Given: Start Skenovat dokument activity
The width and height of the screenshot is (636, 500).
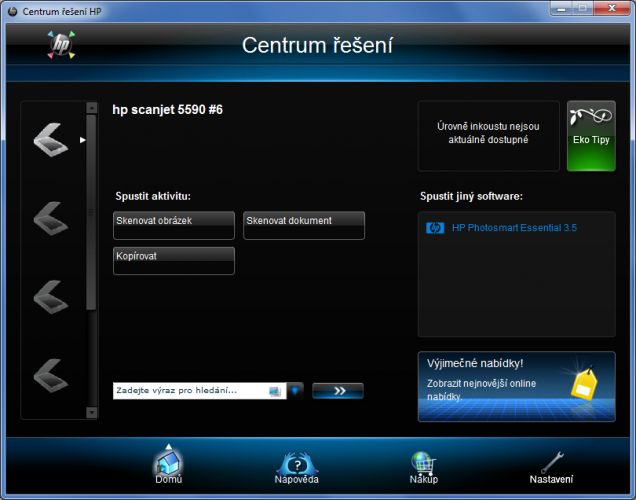Looking at the screenshot, I should 304,225.
